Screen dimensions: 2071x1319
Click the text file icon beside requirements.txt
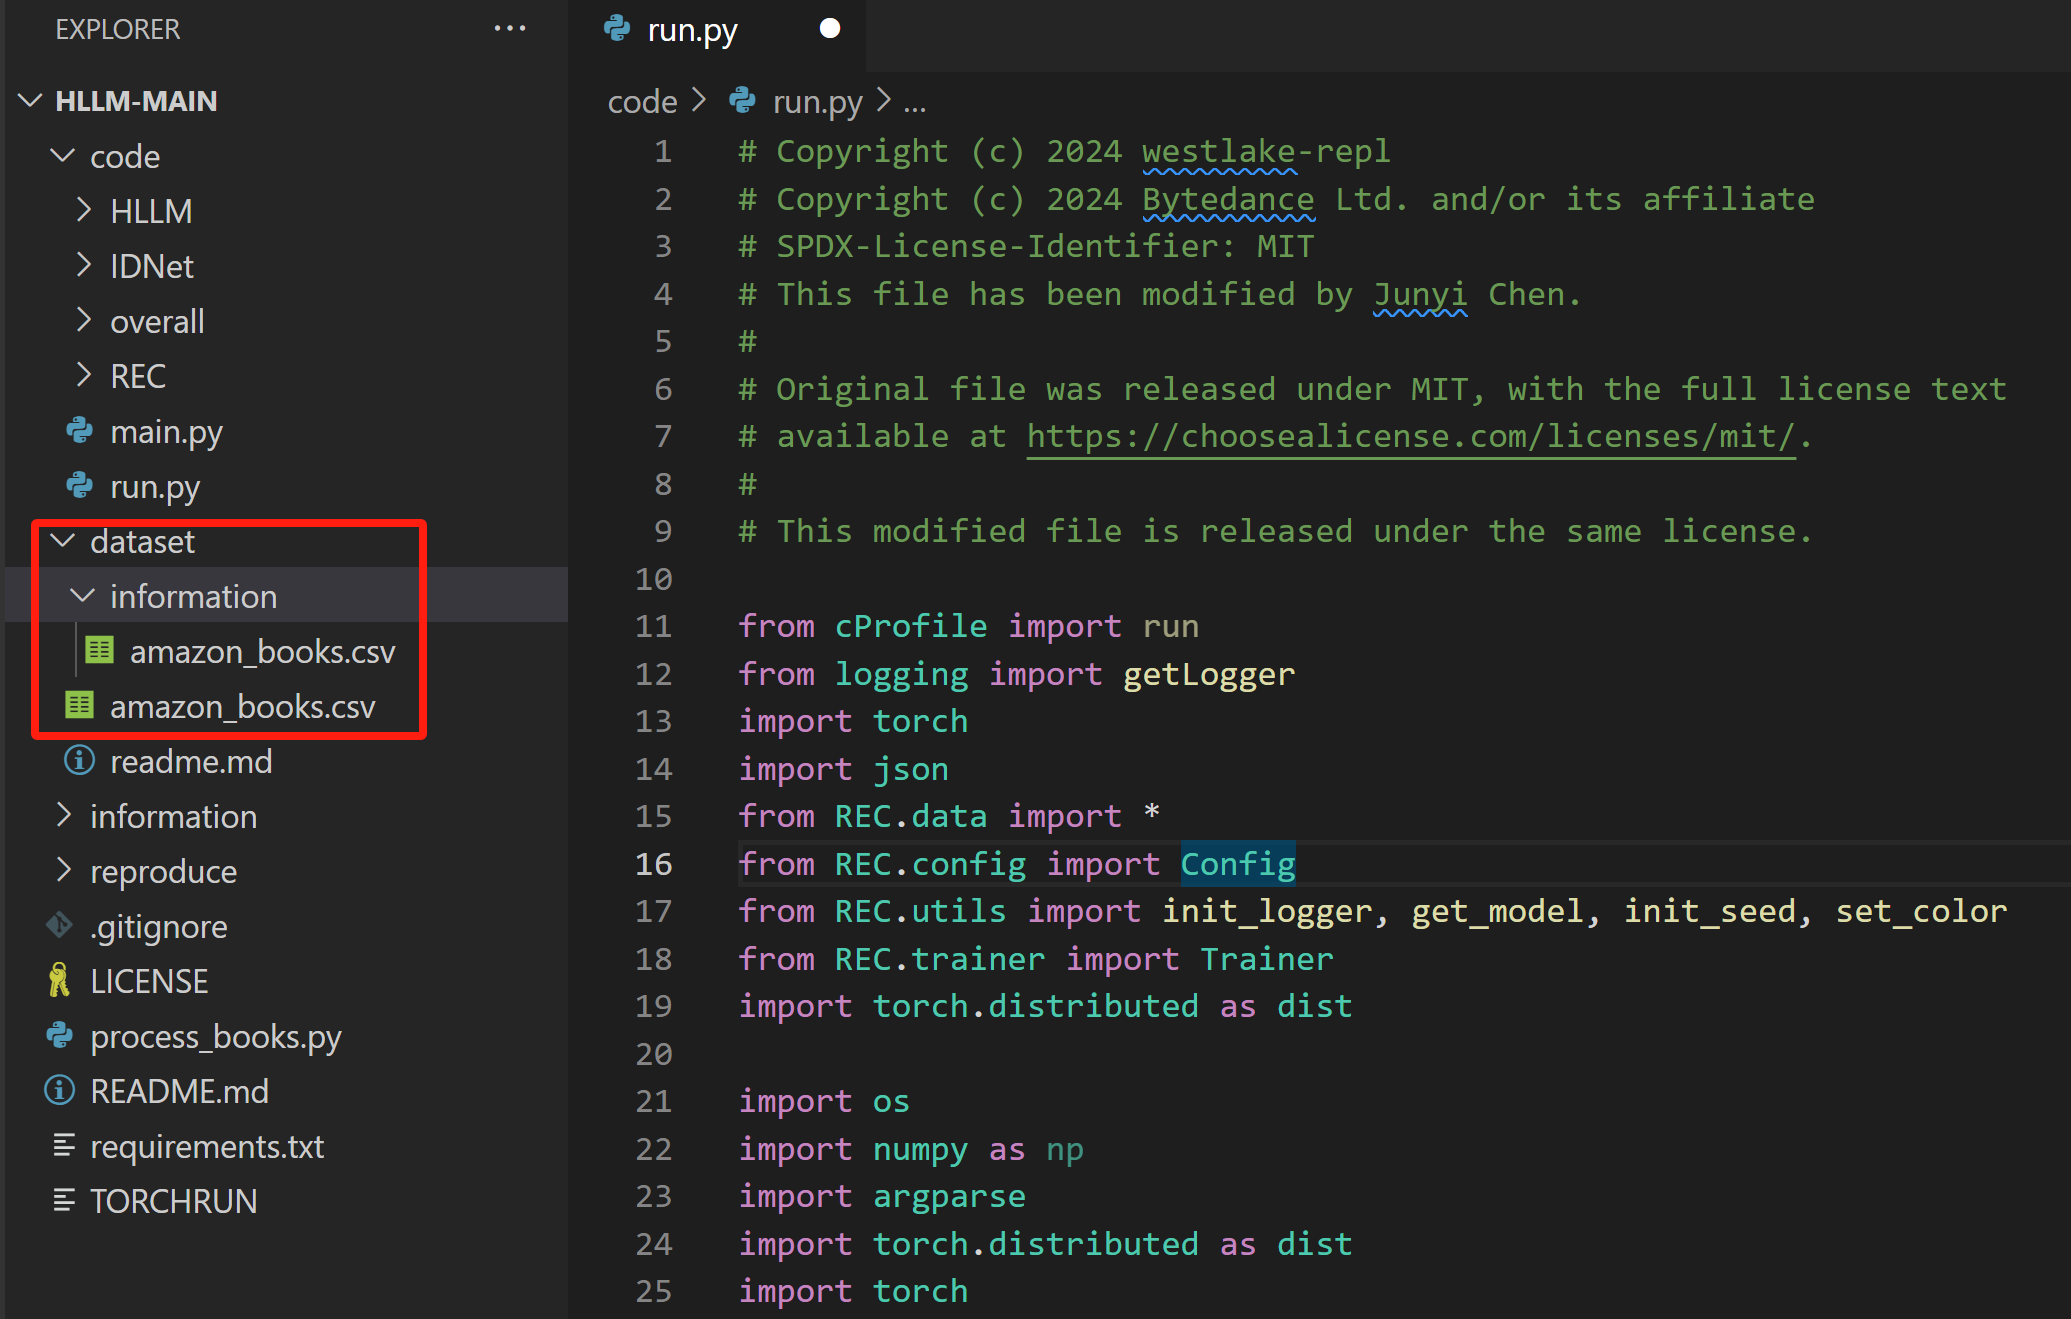click(x=64, y=1146)
